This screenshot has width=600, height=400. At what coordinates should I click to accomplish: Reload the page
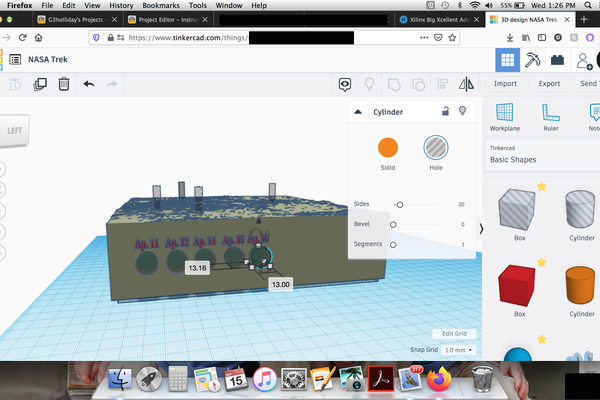coord(23,38)
